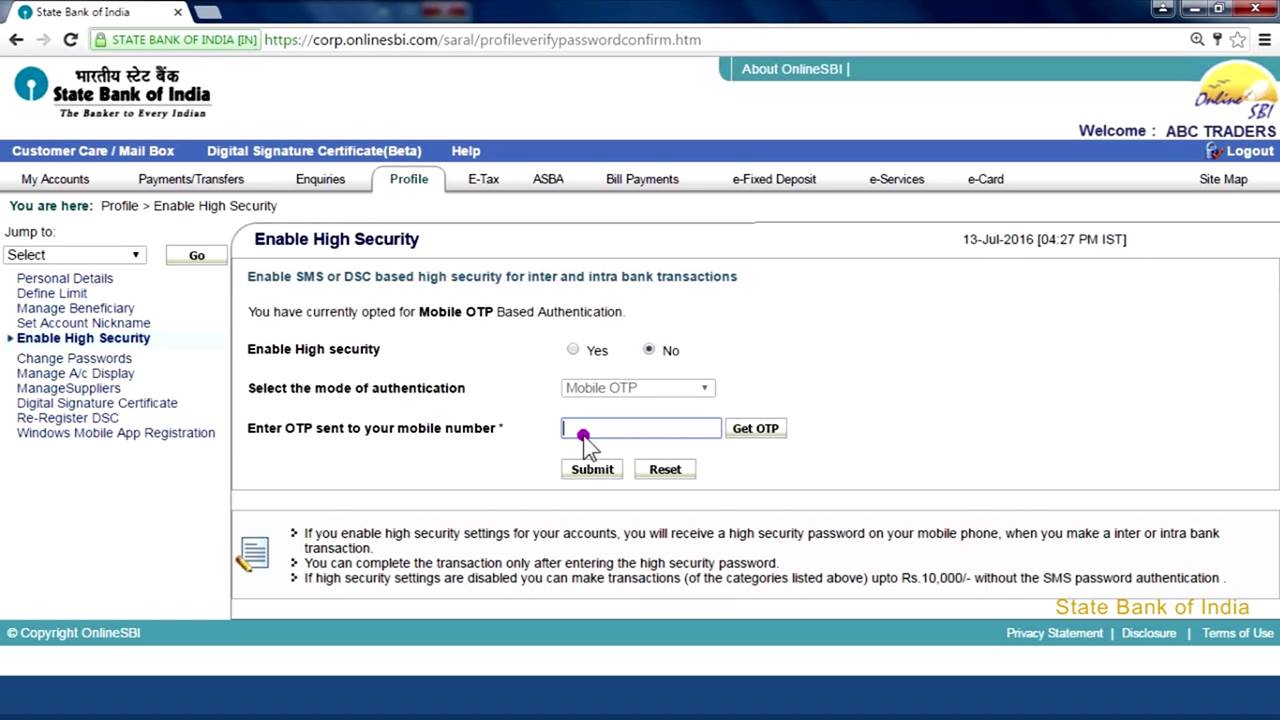Click the Go button

(197, 255)
